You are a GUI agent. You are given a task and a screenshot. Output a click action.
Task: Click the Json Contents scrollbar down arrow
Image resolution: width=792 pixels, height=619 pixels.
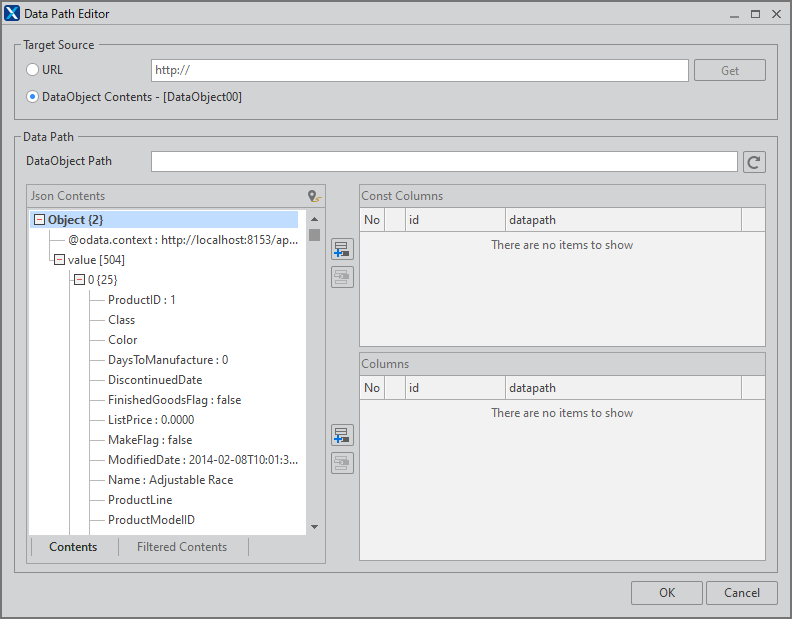(x=314, y=527)
